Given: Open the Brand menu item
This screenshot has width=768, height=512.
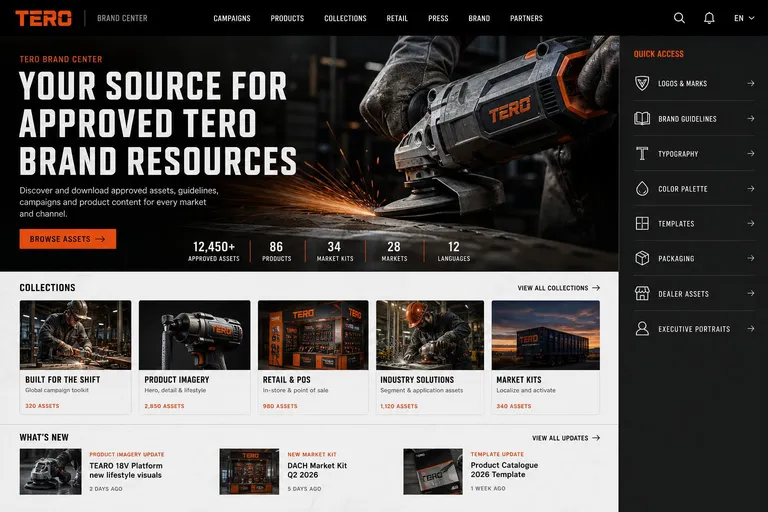Looking at the screenshot, I should click(x=479, y=18).
